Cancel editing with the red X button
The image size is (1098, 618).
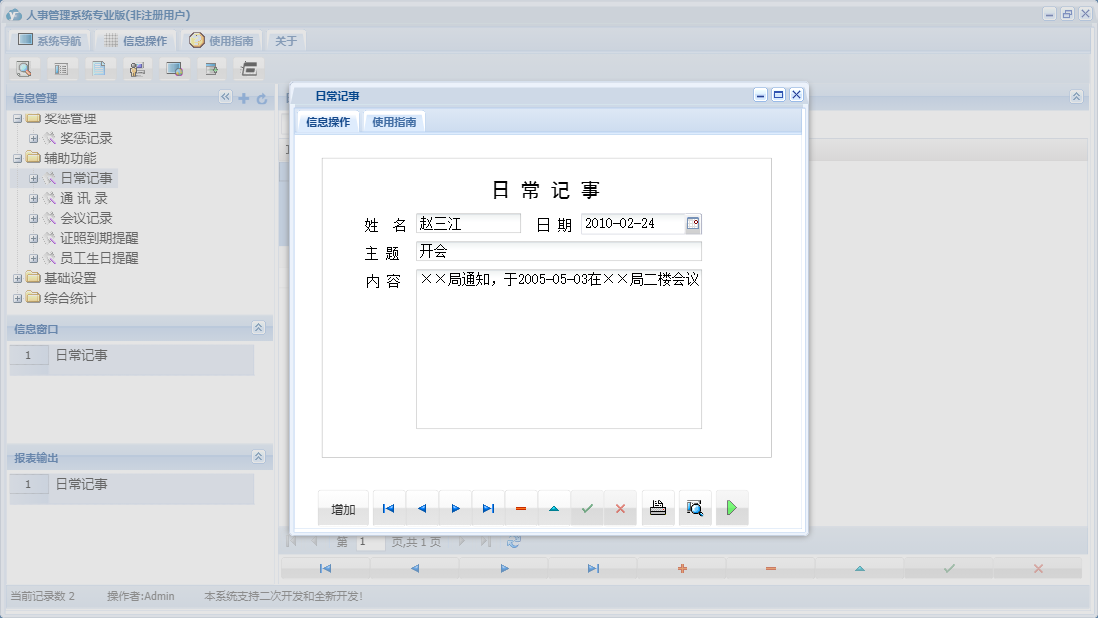tap(619, 507)
